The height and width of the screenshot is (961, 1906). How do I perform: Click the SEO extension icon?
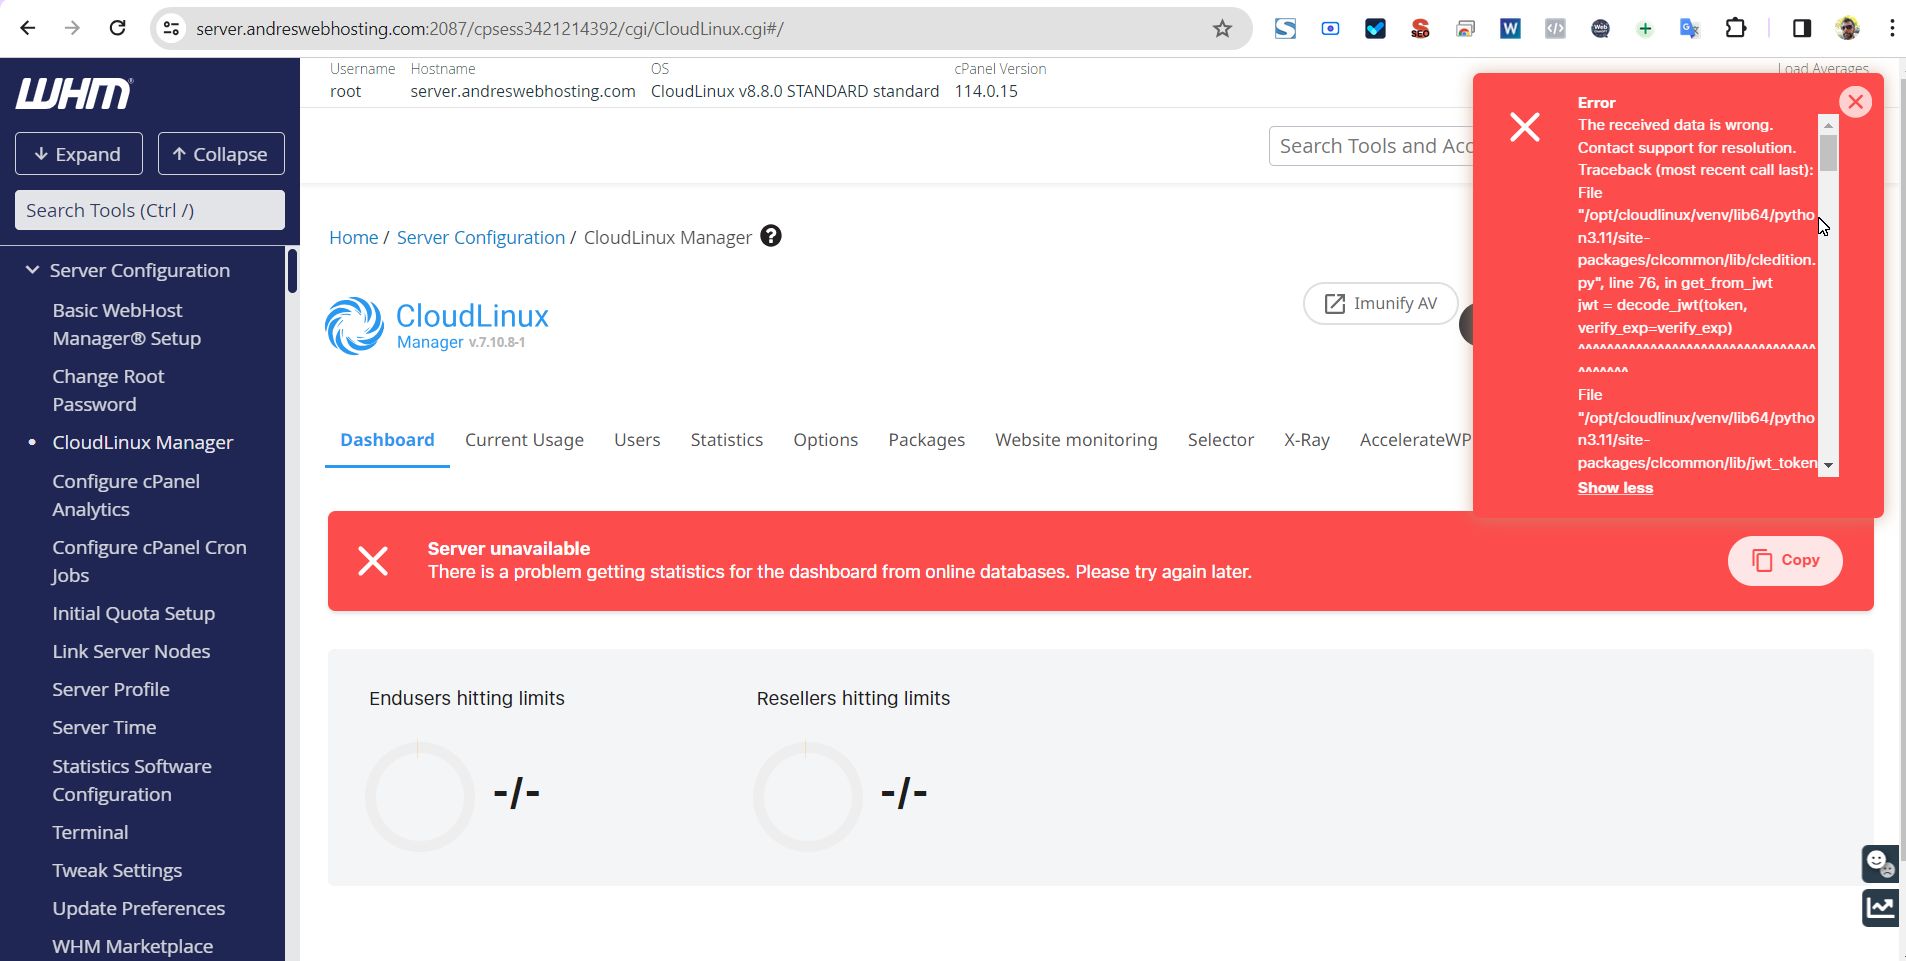coord(1420,29)
